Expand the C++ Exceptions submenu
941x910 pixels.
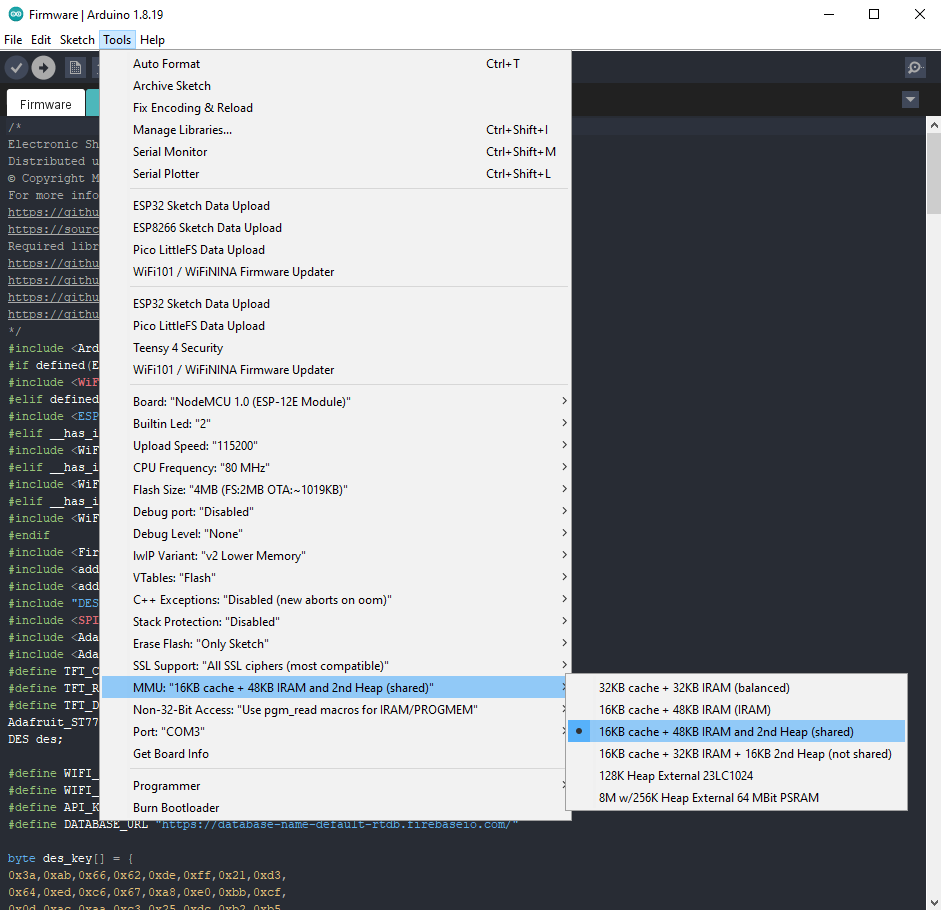point(335,600)
